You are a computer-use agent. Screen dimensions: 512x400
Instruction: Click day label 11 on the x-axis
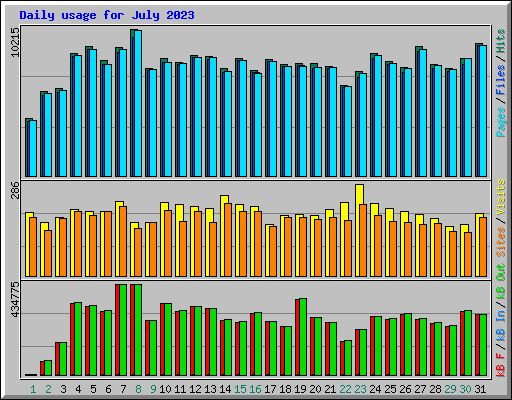point(180,389)
